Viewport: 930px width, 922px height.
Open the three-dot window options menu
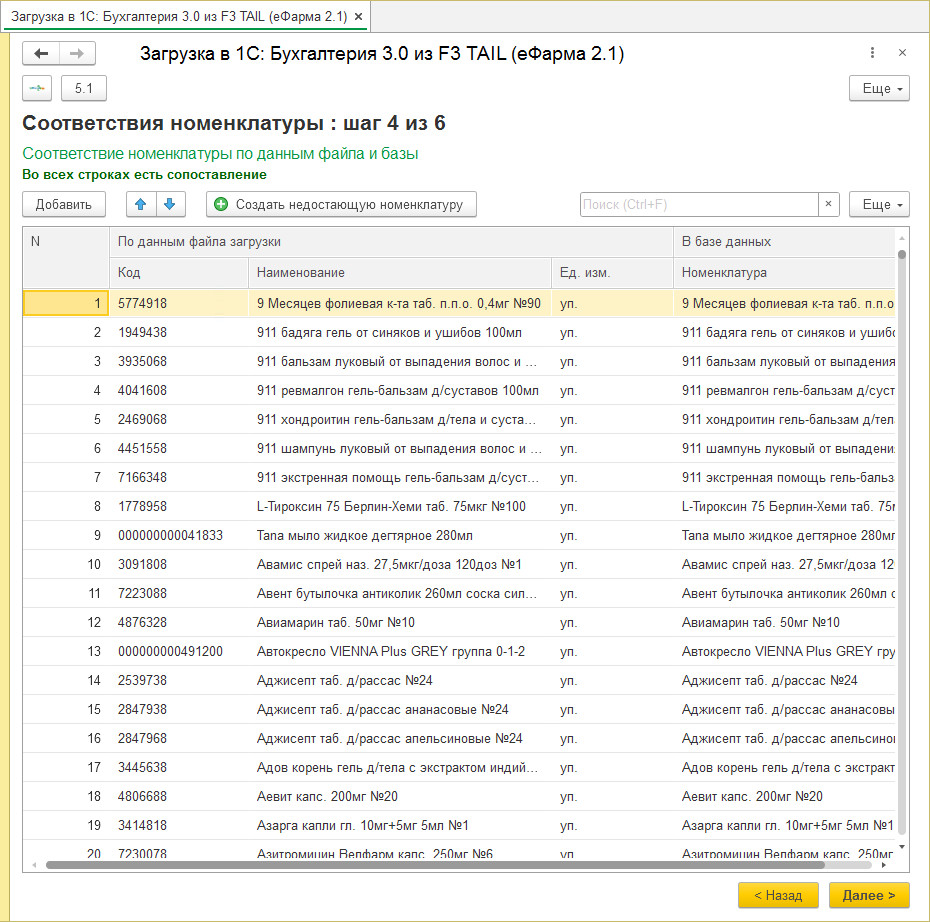(x=872, y=53)
